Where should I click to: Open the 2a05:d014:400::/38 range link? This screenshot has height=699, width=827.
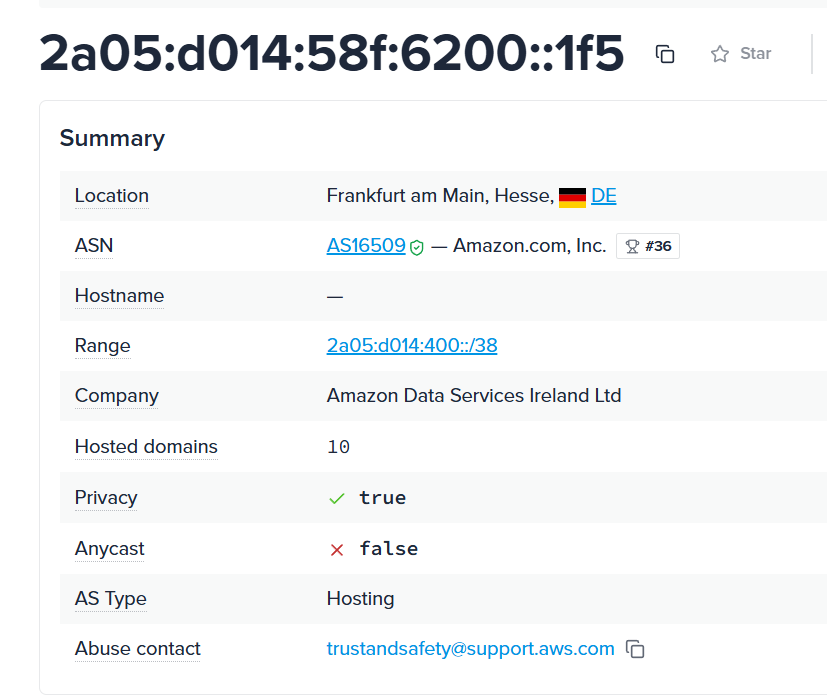[412, 346]
